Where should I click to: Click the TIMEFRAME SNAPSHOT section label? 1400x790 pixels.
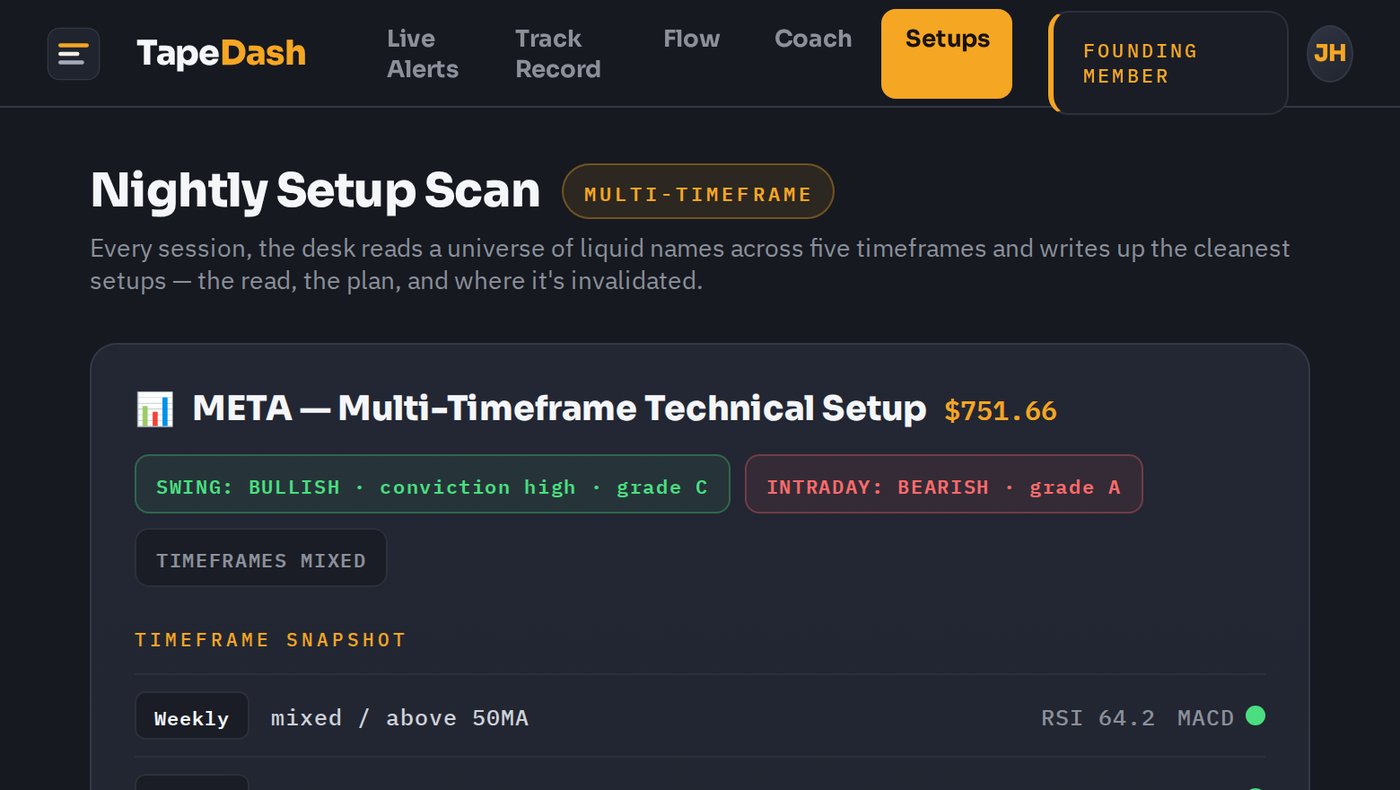271,640
